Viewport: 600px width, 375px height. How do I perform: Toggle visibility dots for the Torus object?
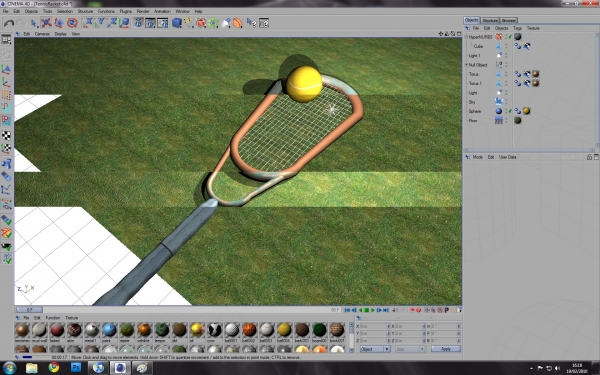[x=506, y=74]
